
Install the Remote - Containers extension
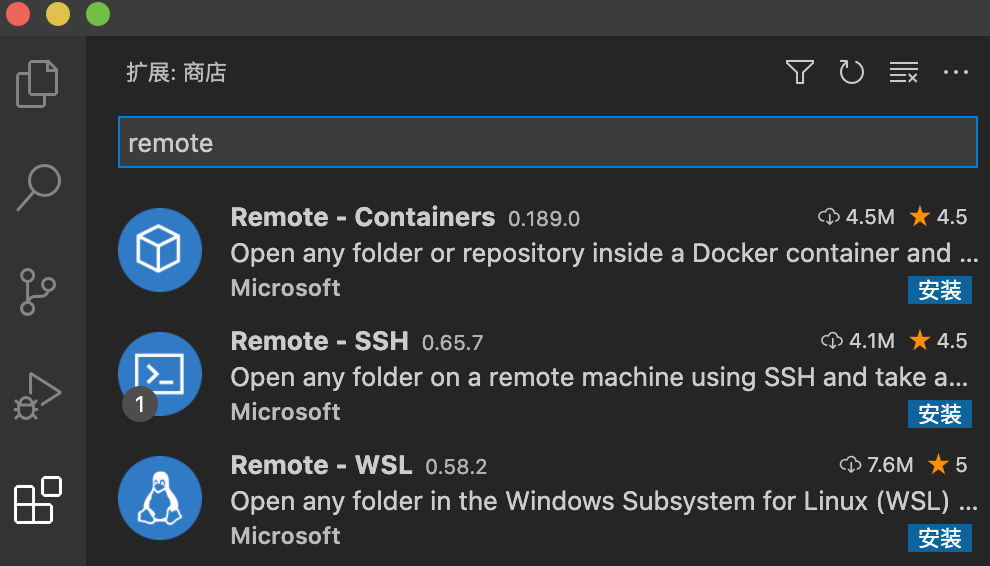click(940, 290)
